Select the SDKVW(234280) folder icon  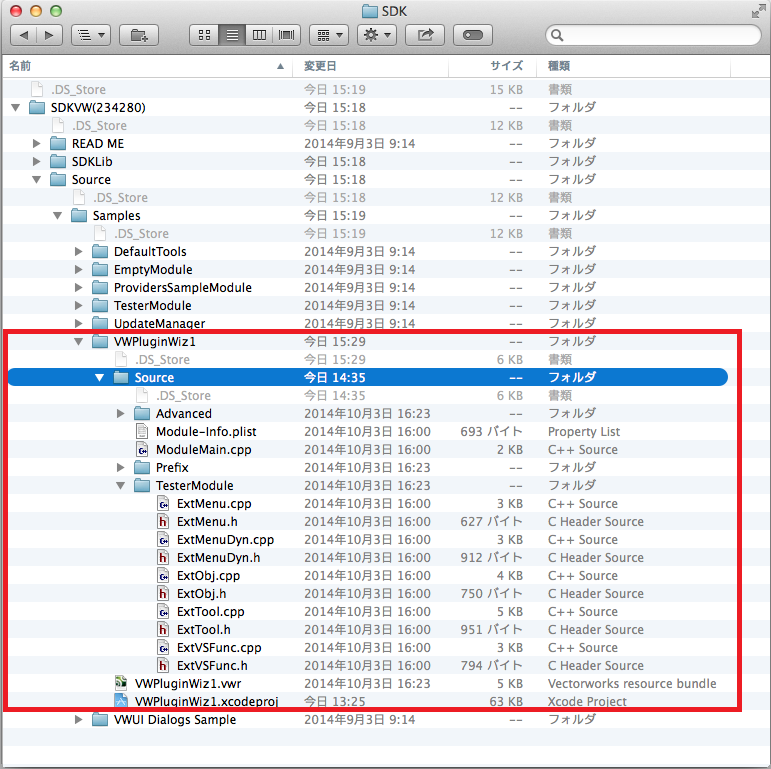pyautogui.click(x=37, y=107)
